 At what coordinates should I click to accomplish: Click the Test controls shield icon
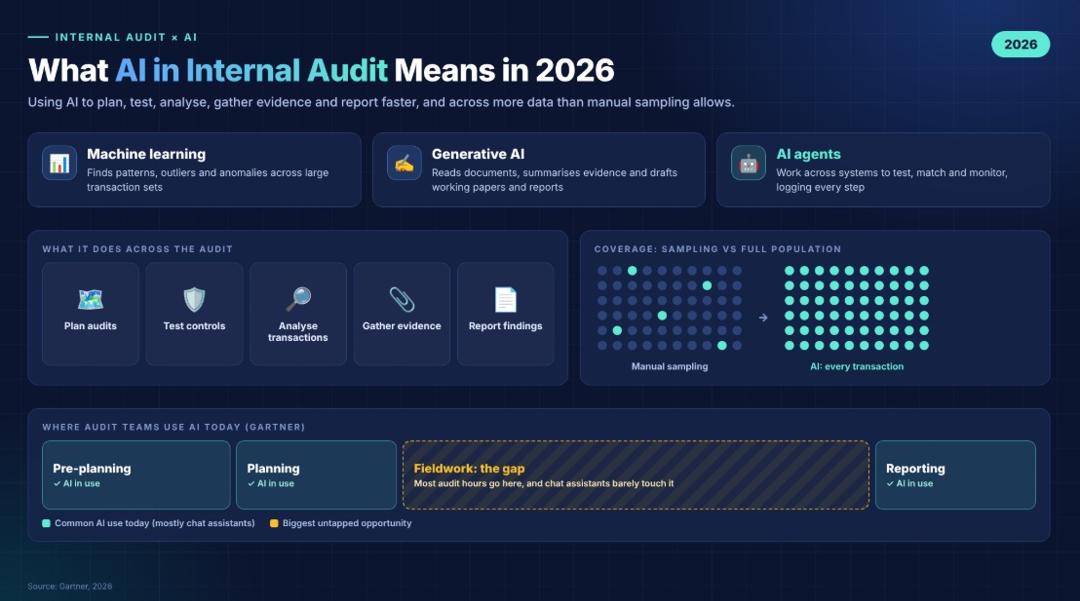click(x=194, y=299)
